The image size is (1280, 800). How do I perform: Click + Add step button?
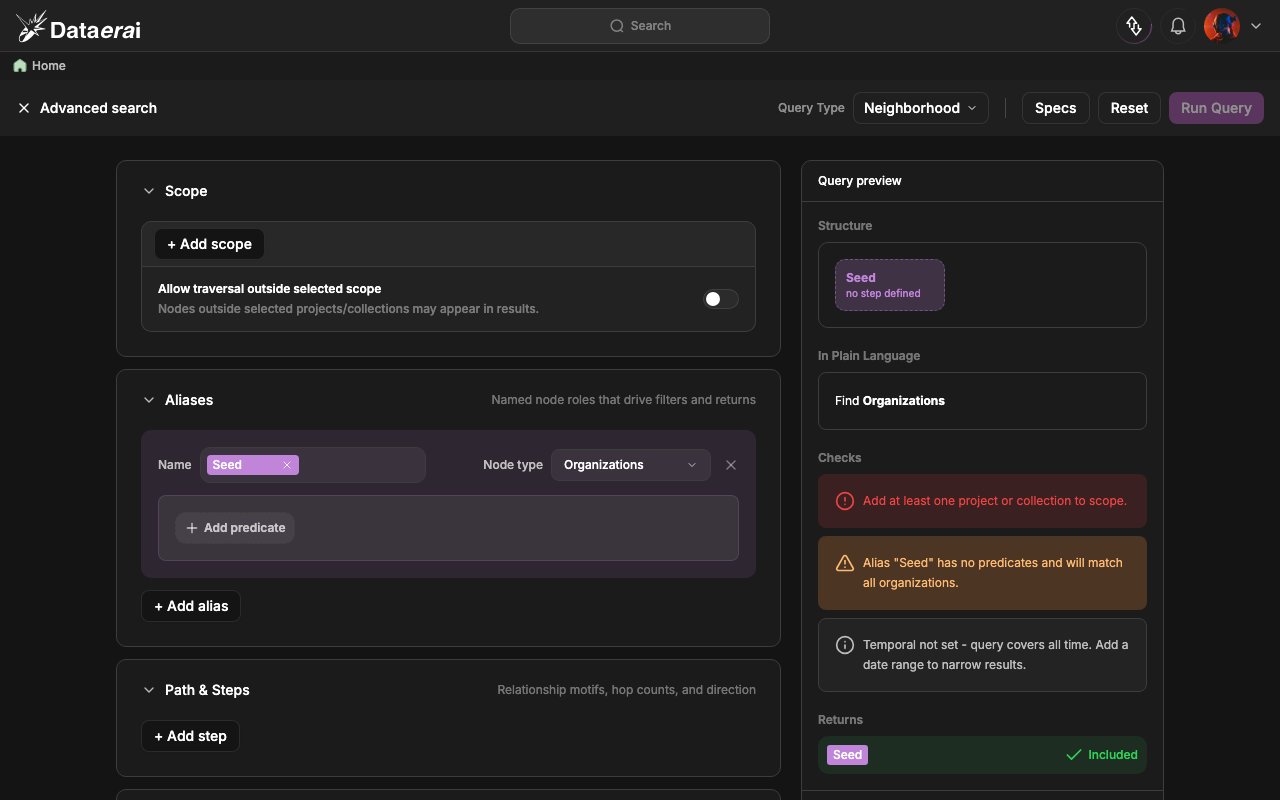[x=190, y=736]
